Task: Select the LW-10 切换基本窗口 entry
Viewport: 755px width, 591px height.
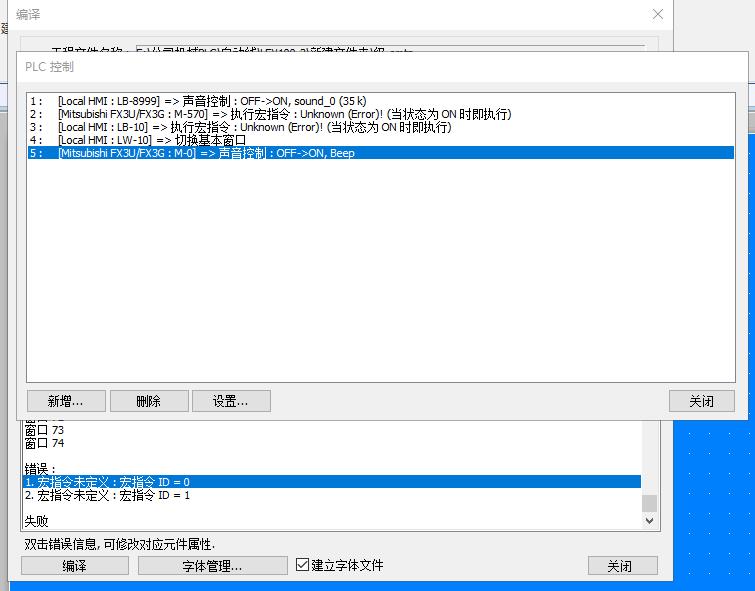Action: (x=151, y=140)
